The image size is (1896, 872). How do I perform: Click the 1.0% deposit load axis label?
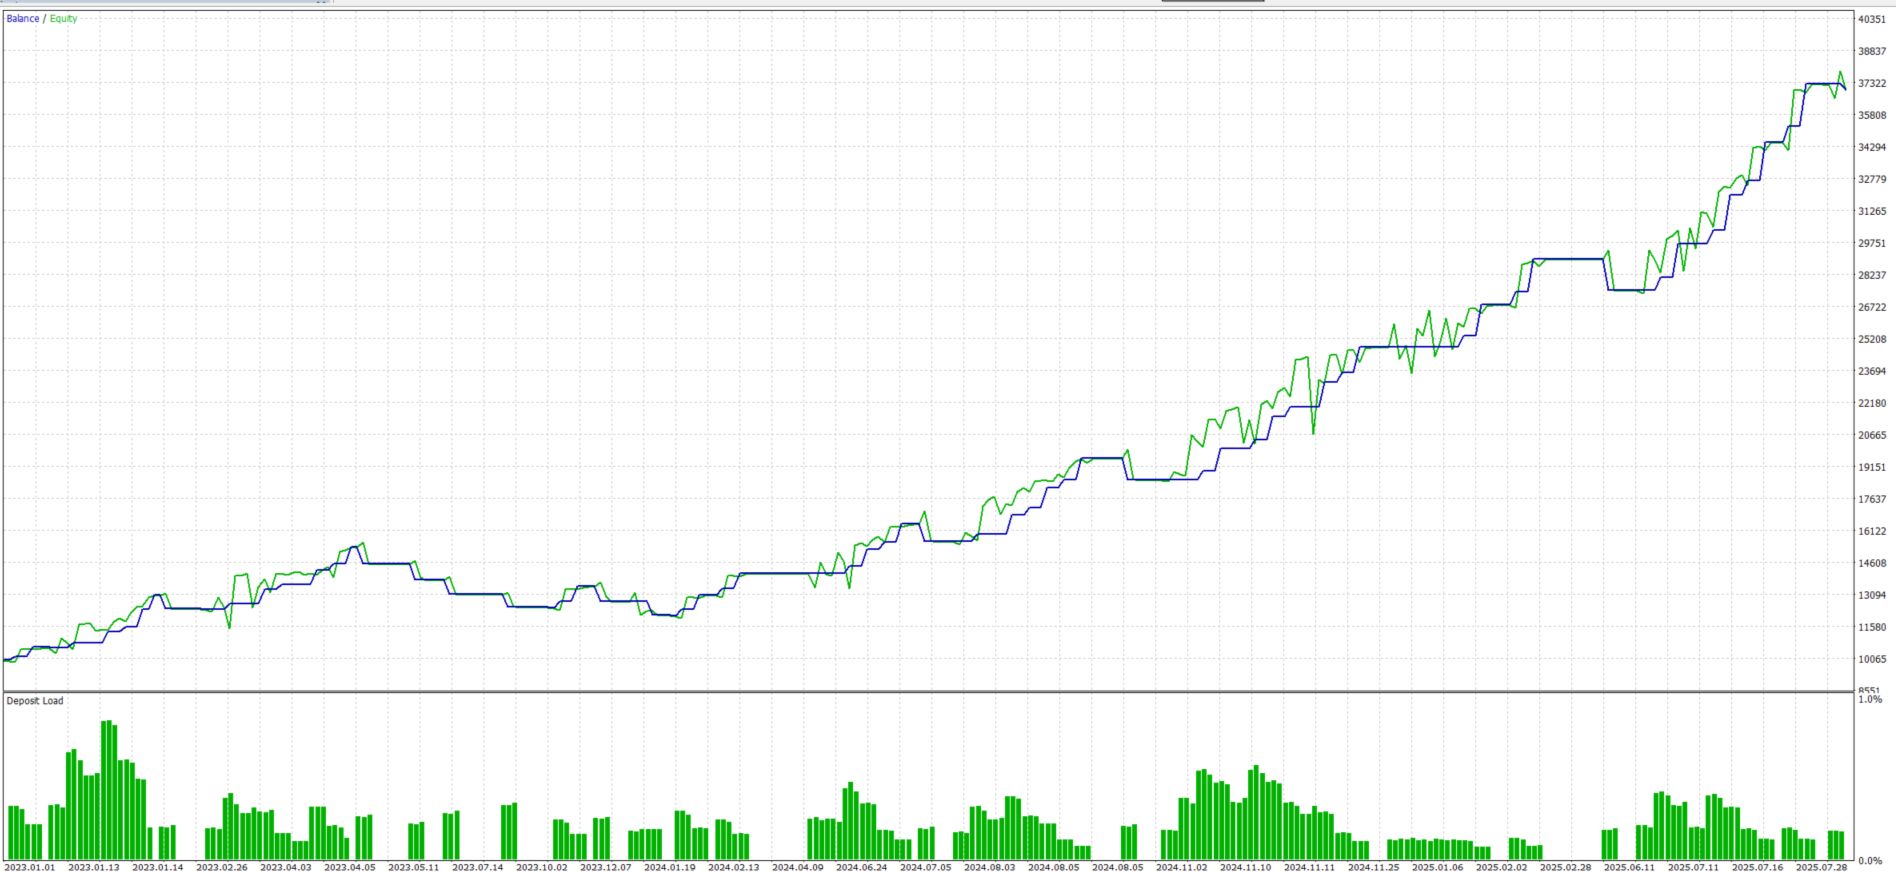1870,699
